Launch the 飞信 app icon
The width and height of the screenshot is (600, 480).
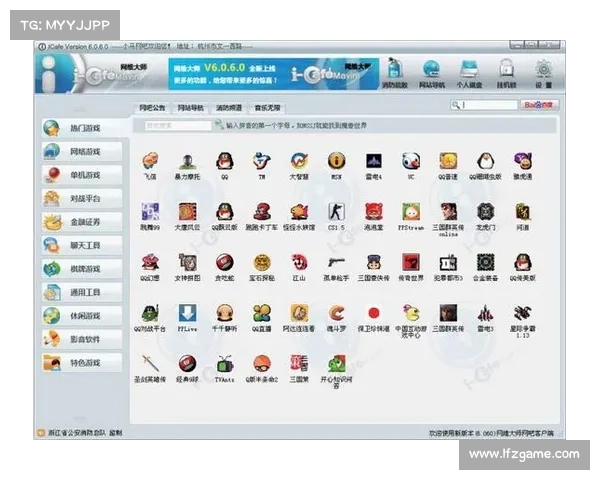pos(150,162)
